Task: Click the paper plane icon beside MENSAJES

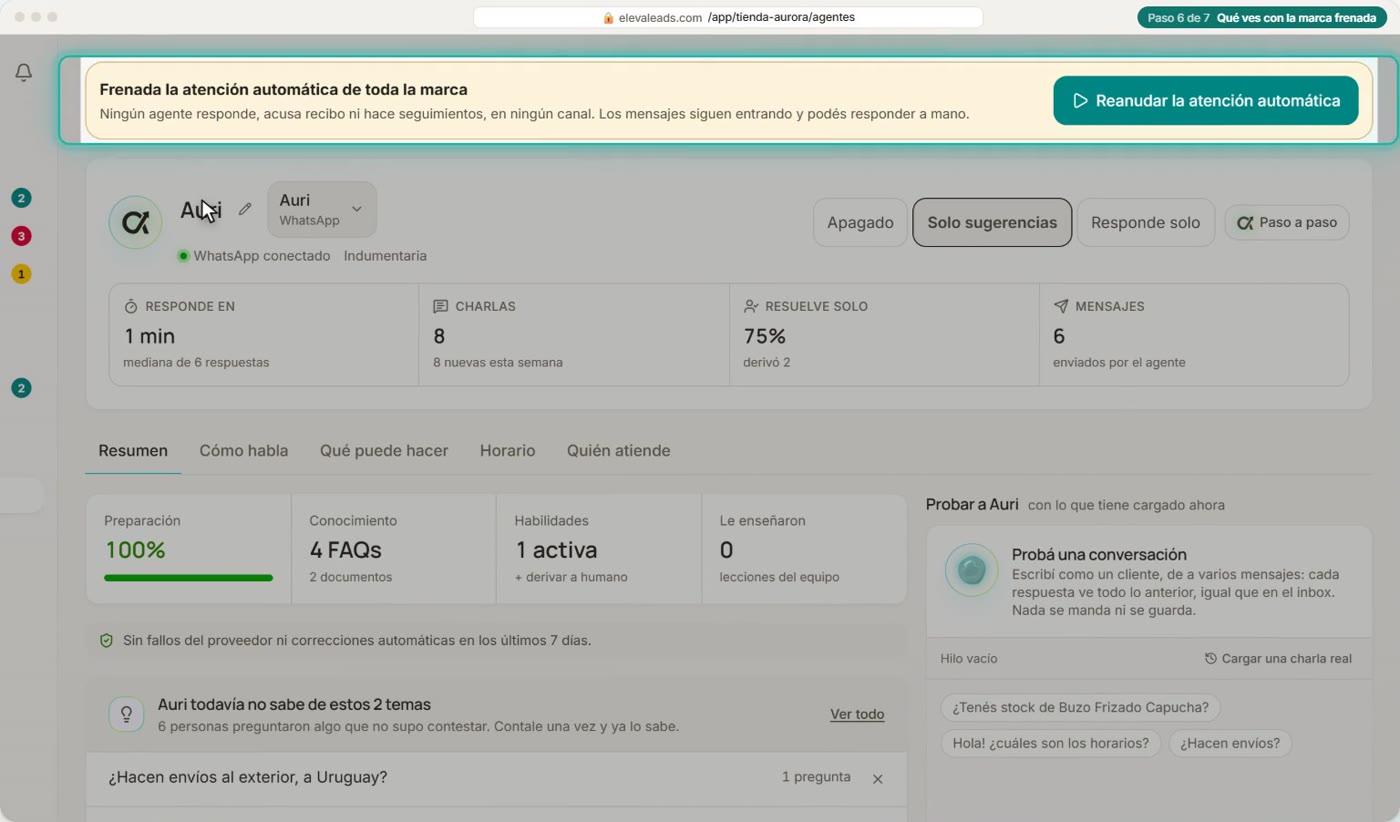Action: pos(1061,306)
